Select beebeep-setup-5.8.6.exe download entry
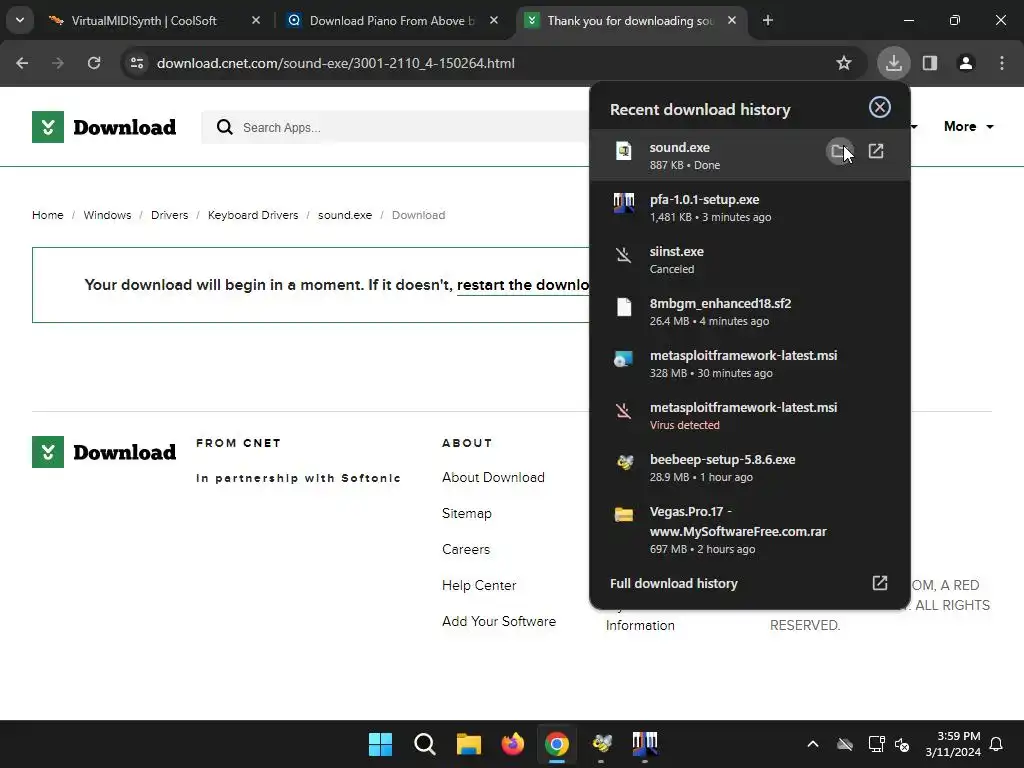This screenshot has height=768, width=1024. coord(750,468)
